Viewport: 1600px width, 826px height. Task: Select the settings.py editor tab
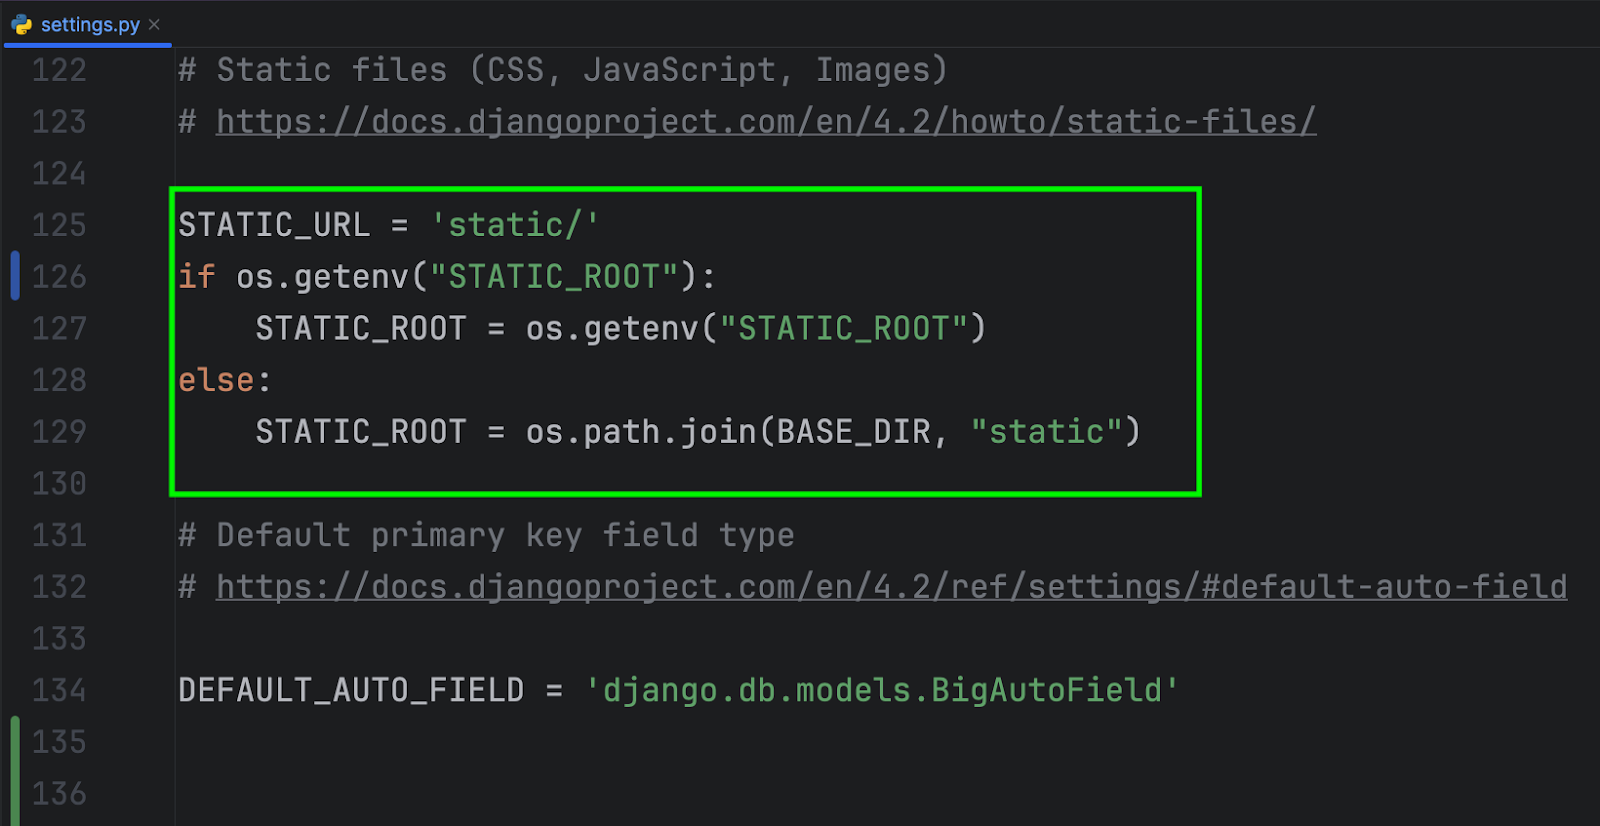pos(90,25)
